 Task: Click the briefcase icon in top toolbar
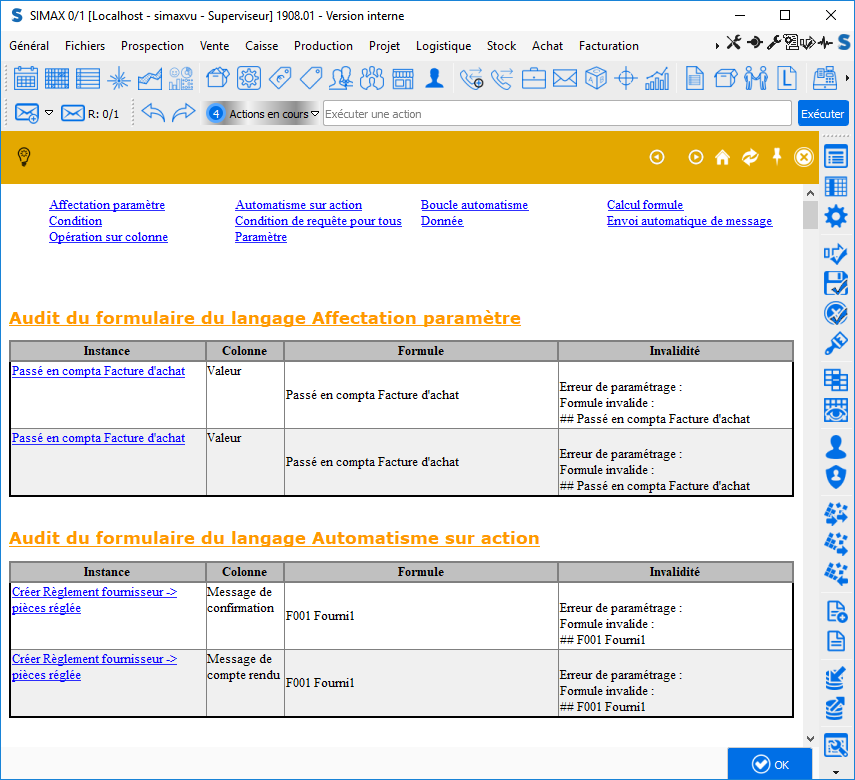(534, 78)
